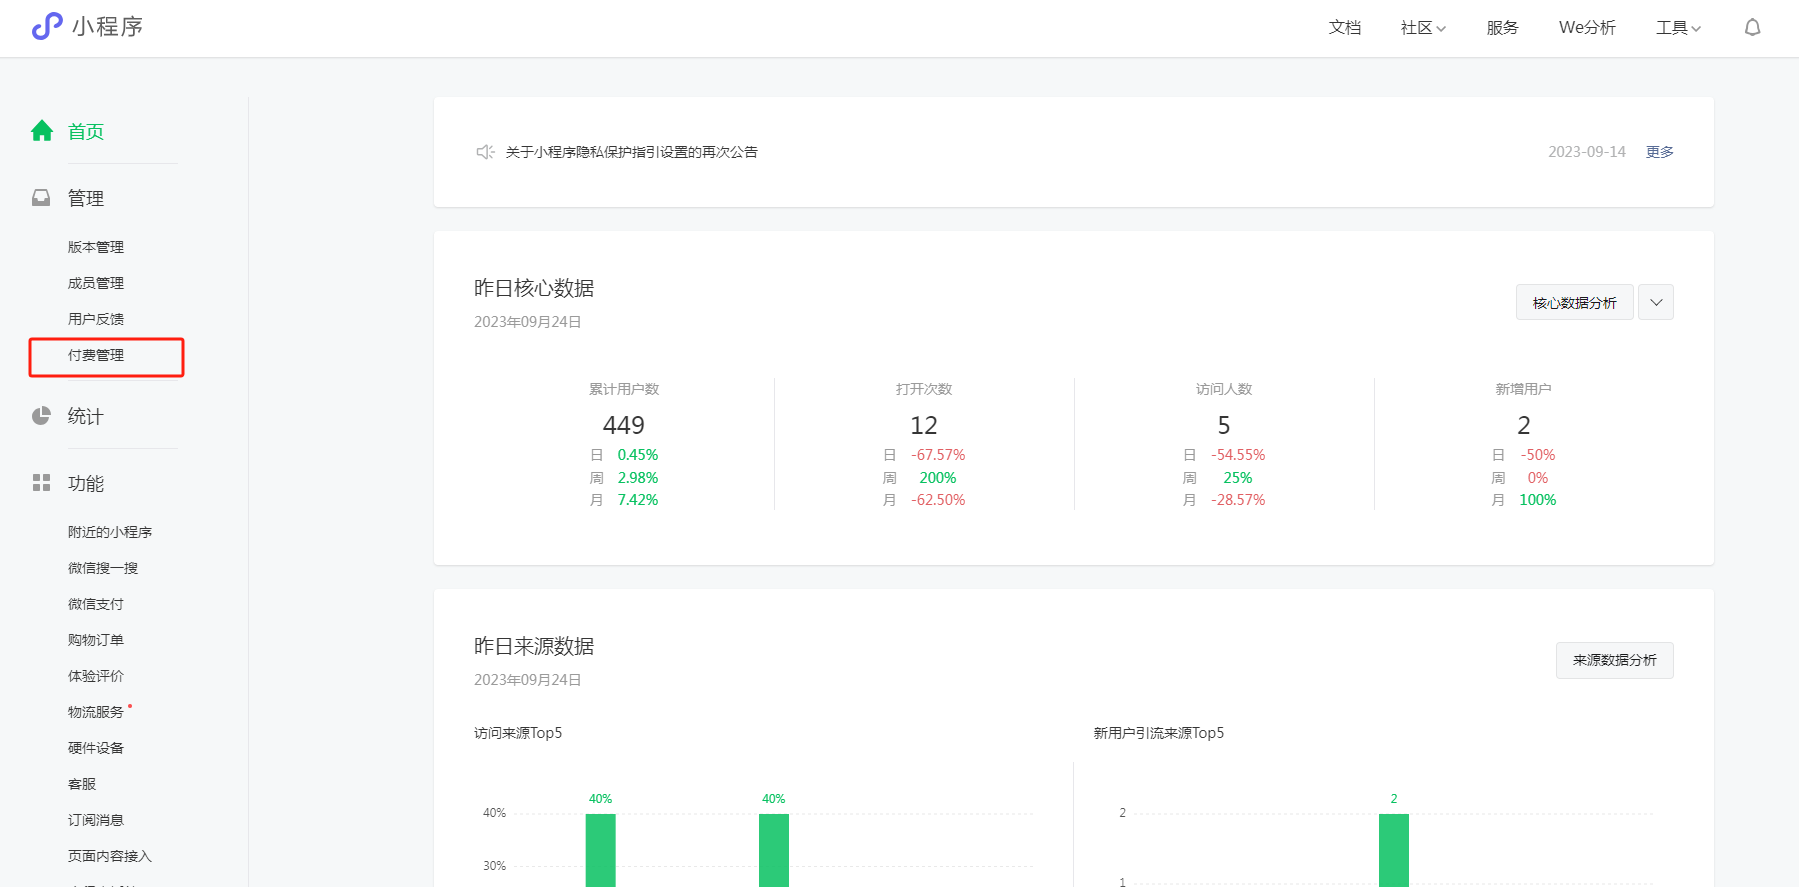The width and height of the screenshot is (1799, 887).
Task: Open 成员管理 in the sidebar
Action: click(96, 283)
